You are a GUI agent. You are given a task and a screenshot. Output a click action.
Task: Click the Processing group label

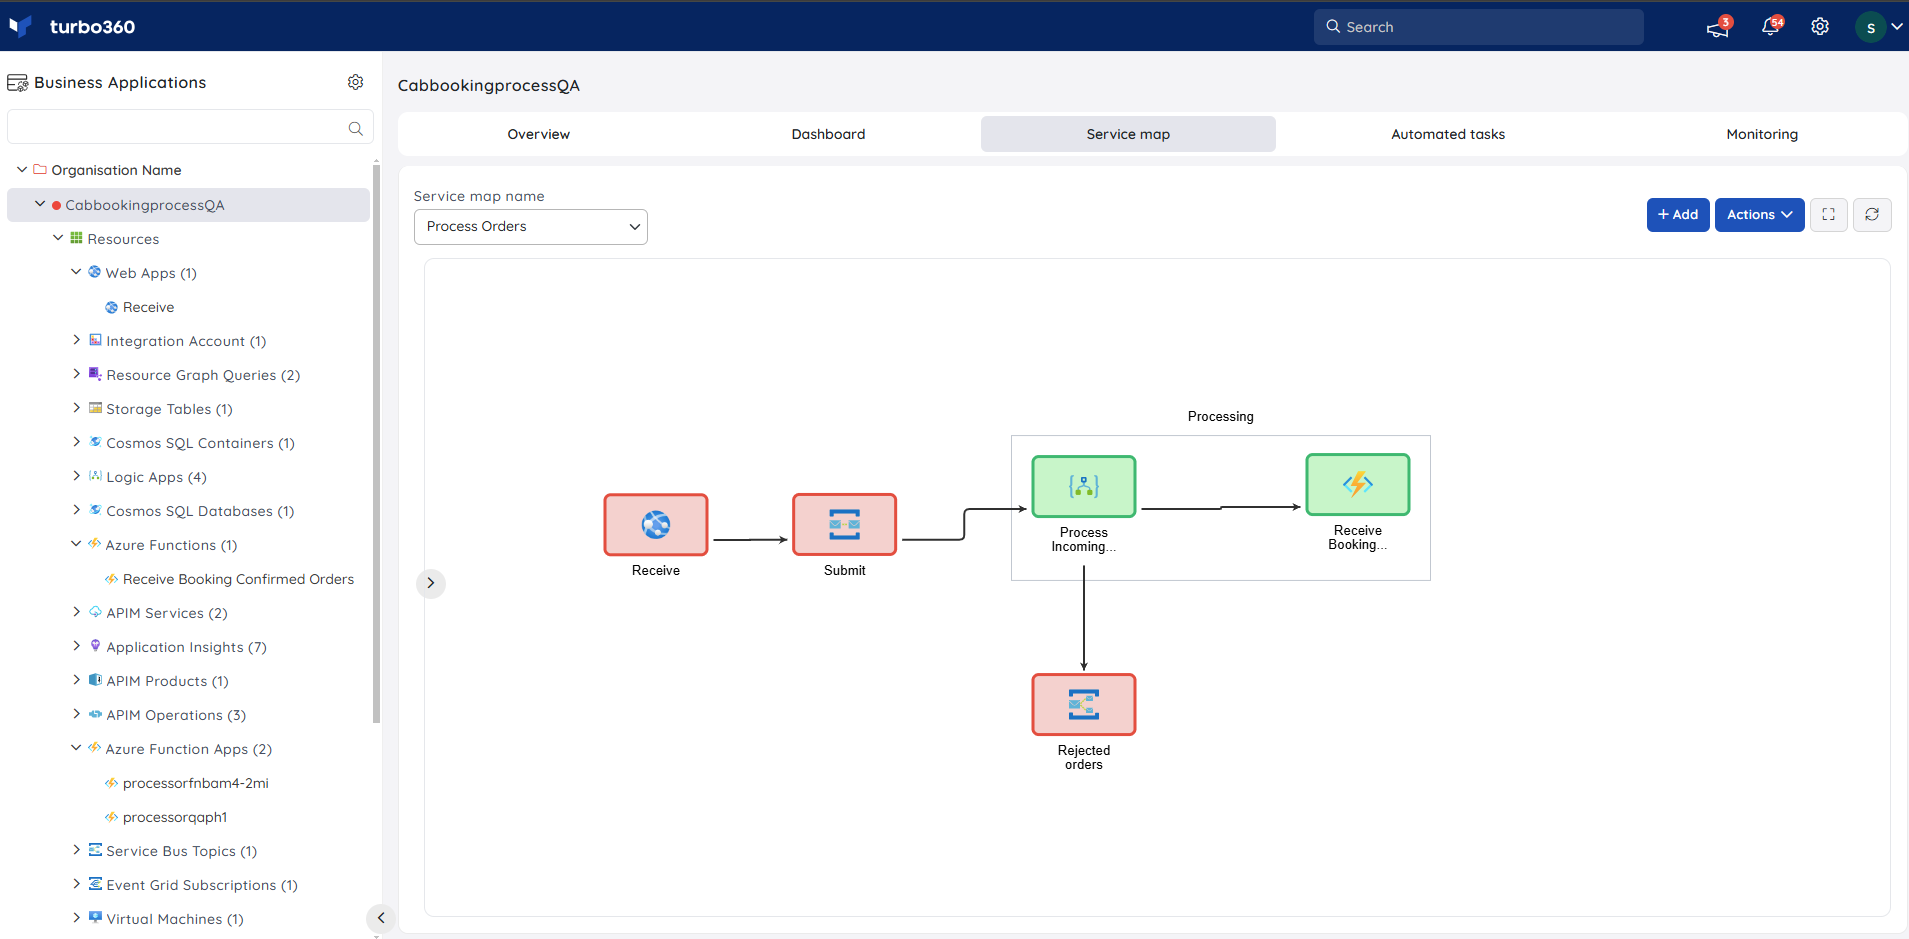click(x=1220, y=417)
